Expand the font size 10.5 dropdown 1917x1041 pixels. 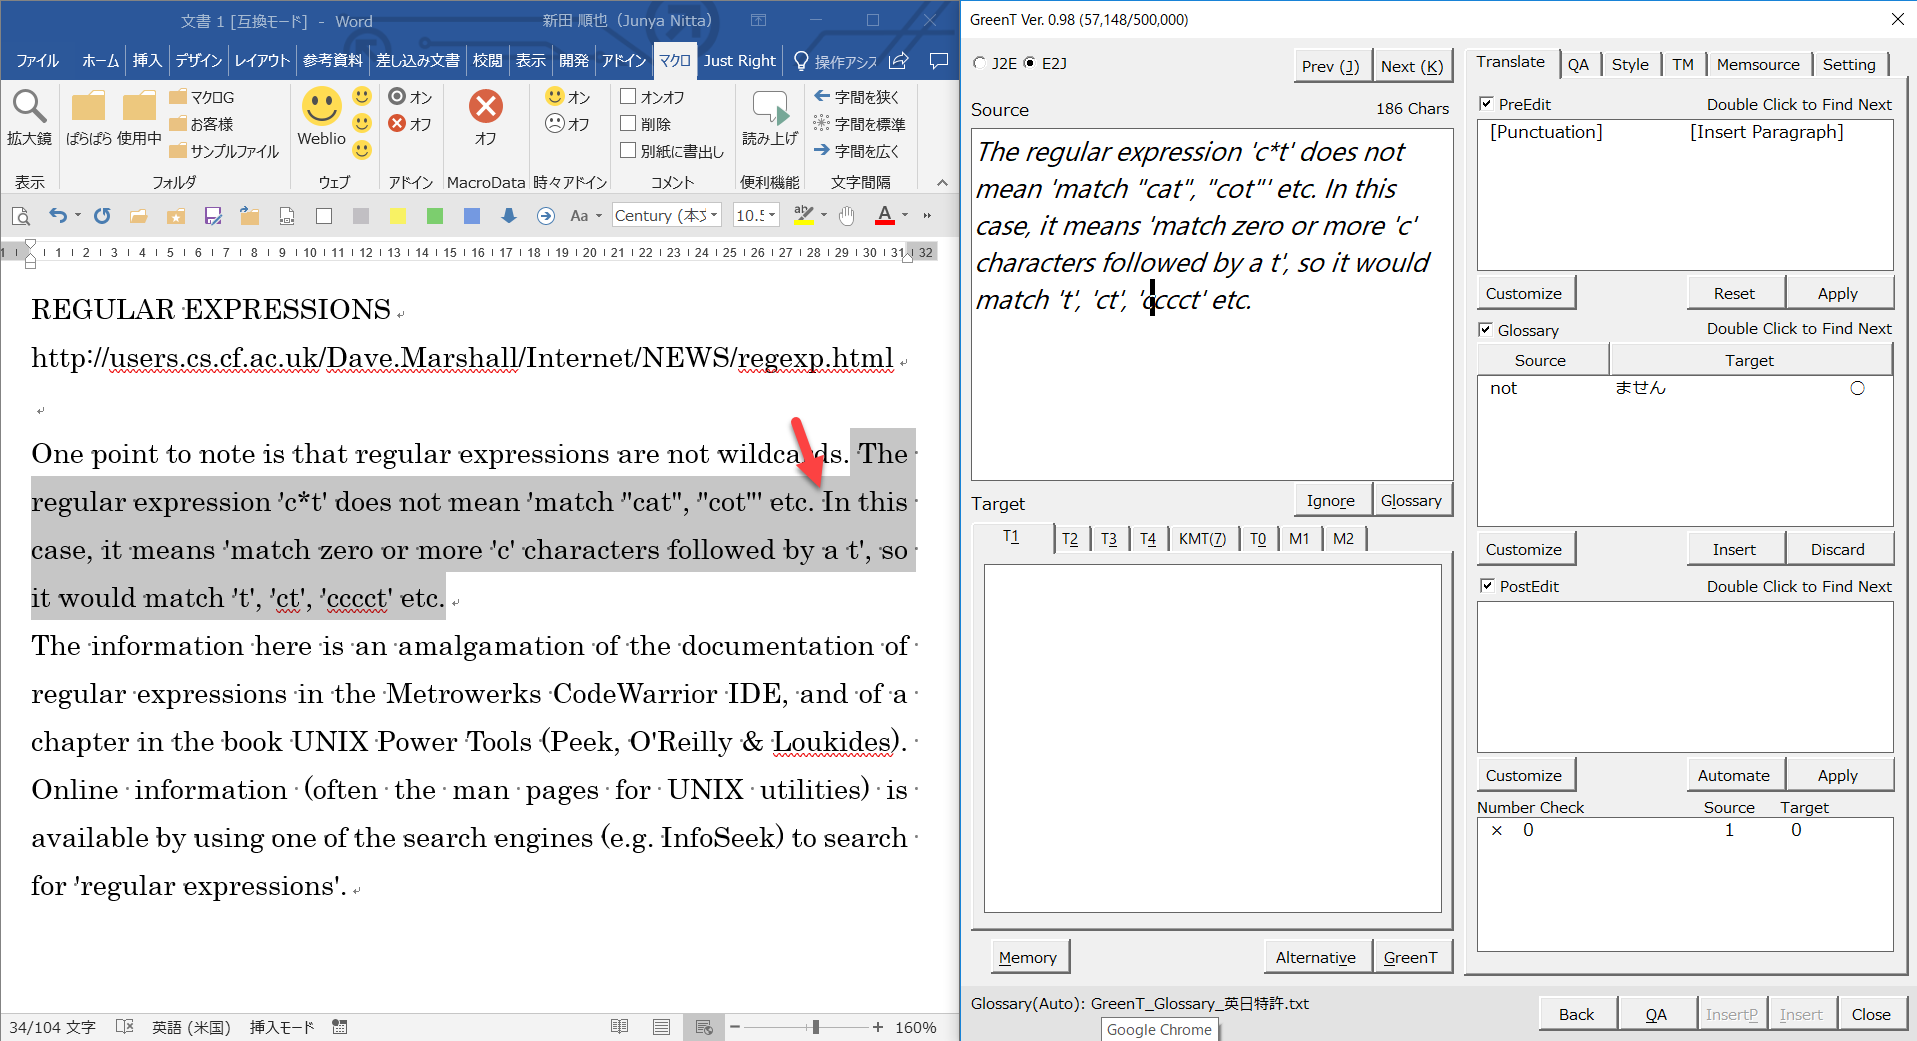(x=772, y=216)
